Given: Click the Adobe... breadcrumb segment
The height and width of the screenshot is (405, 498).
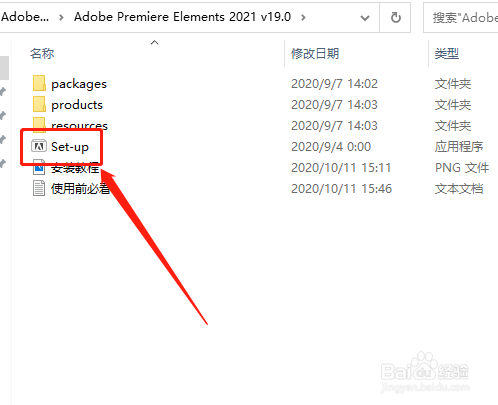Looking at the screenshot, I should (25, 17).
